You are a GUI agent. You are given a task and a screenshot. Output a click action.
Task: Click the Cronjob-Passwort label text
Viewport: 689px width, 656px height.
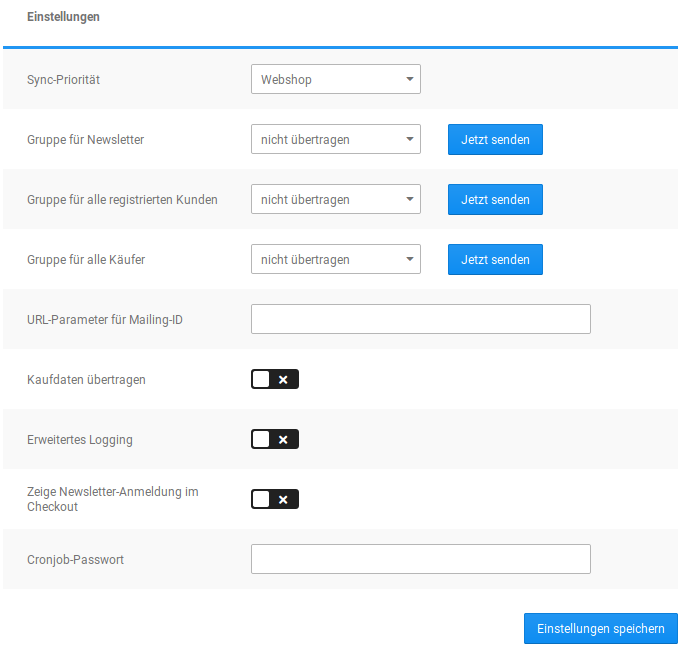75,560
